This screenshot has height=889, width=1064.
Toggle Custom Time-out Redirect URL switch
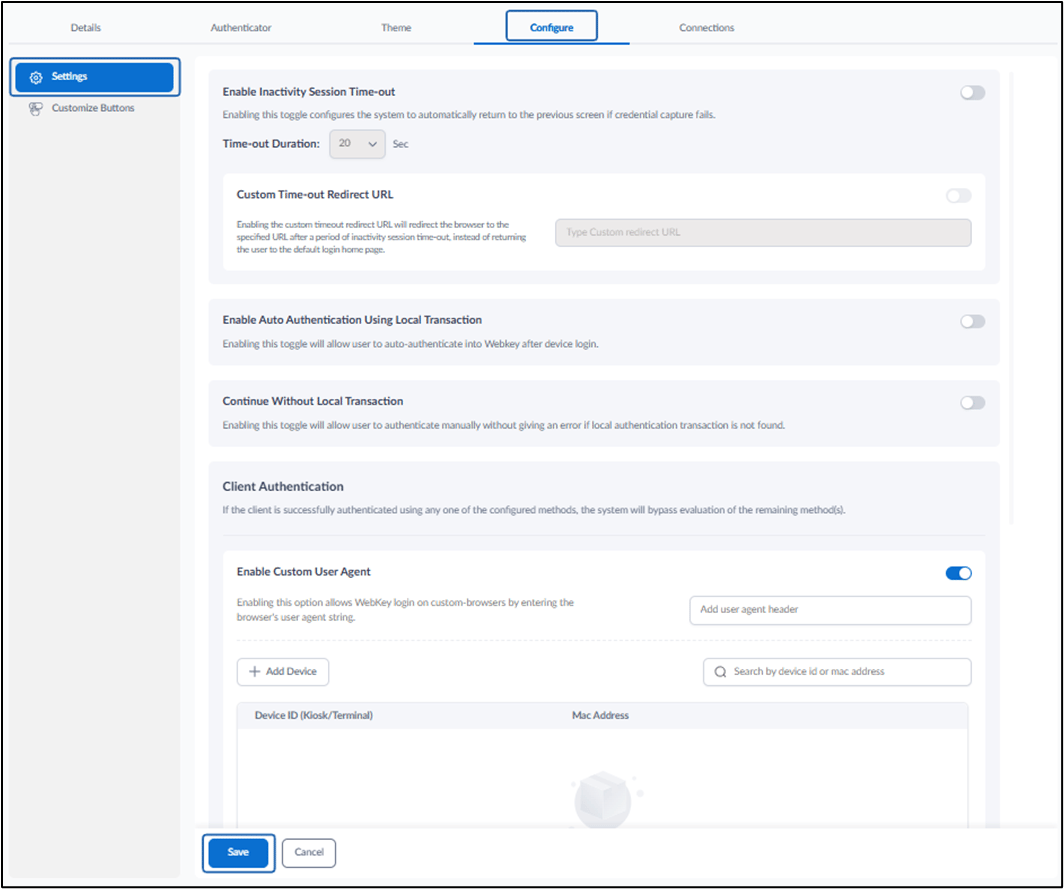(x=959, y=195)
